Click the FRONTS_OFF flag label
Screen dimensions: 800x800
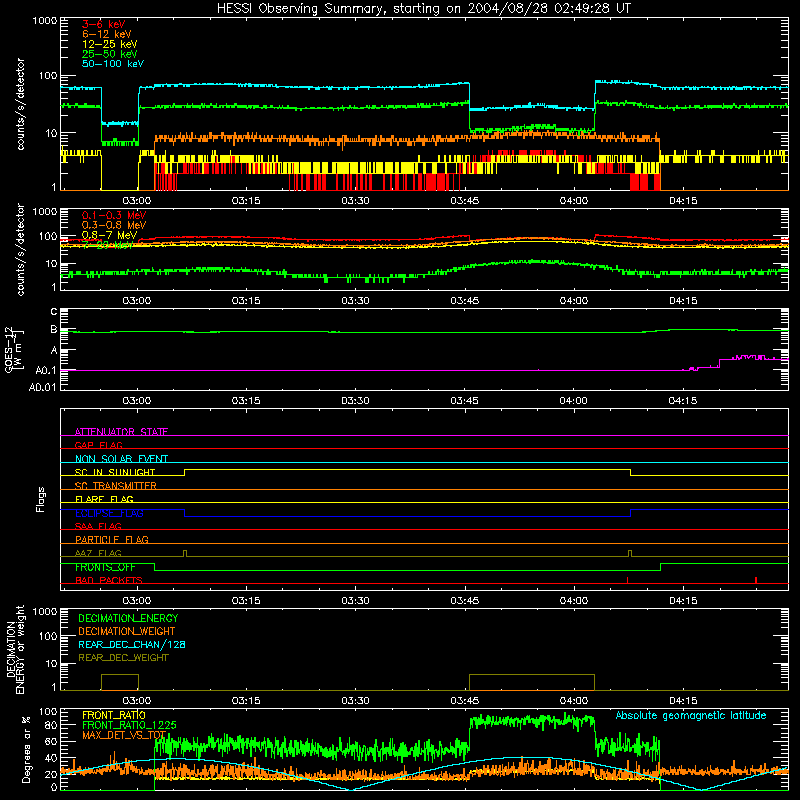(105, 567)
